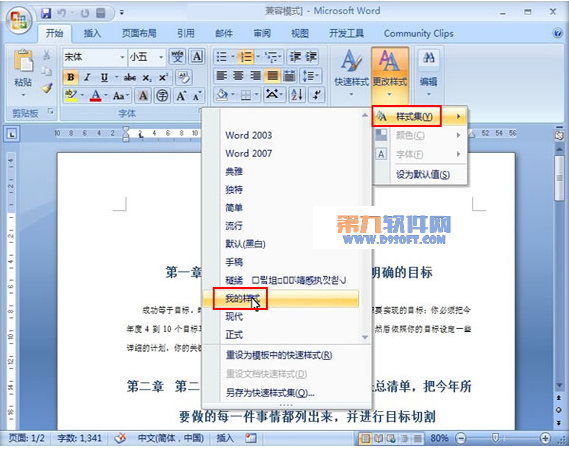Click the first-line indent marker on ruler
The width and height of the screenshot is (569, 450).
(x=126, y=130)
